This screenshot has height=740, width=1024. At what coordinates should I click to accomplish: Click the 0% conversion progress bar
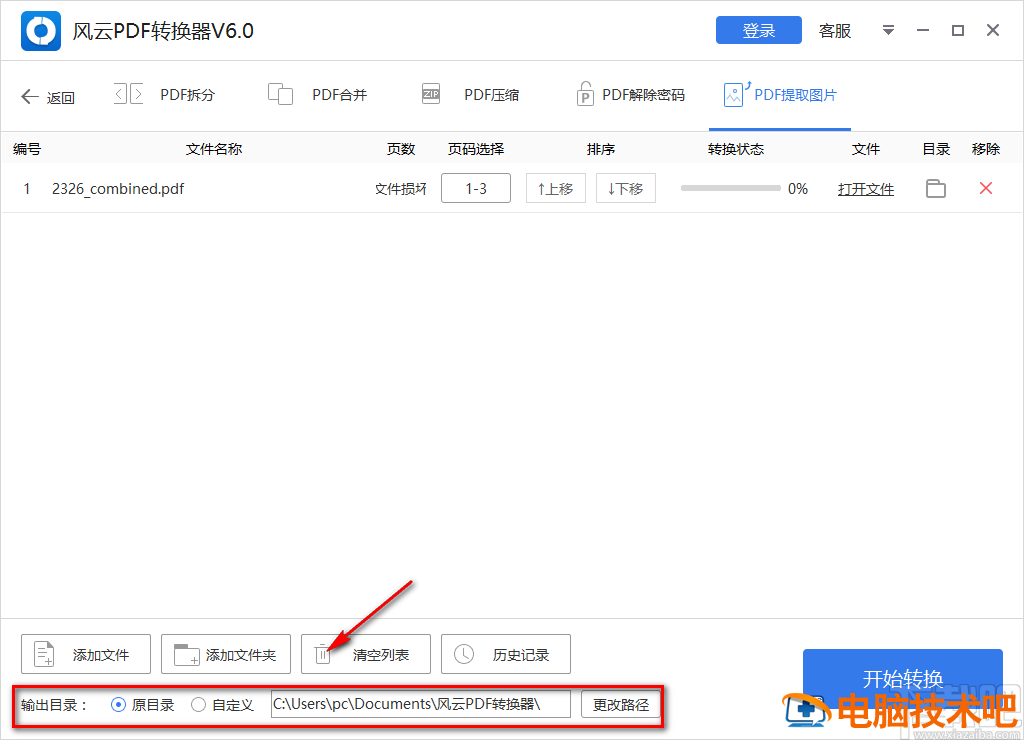tap(730, 189)
